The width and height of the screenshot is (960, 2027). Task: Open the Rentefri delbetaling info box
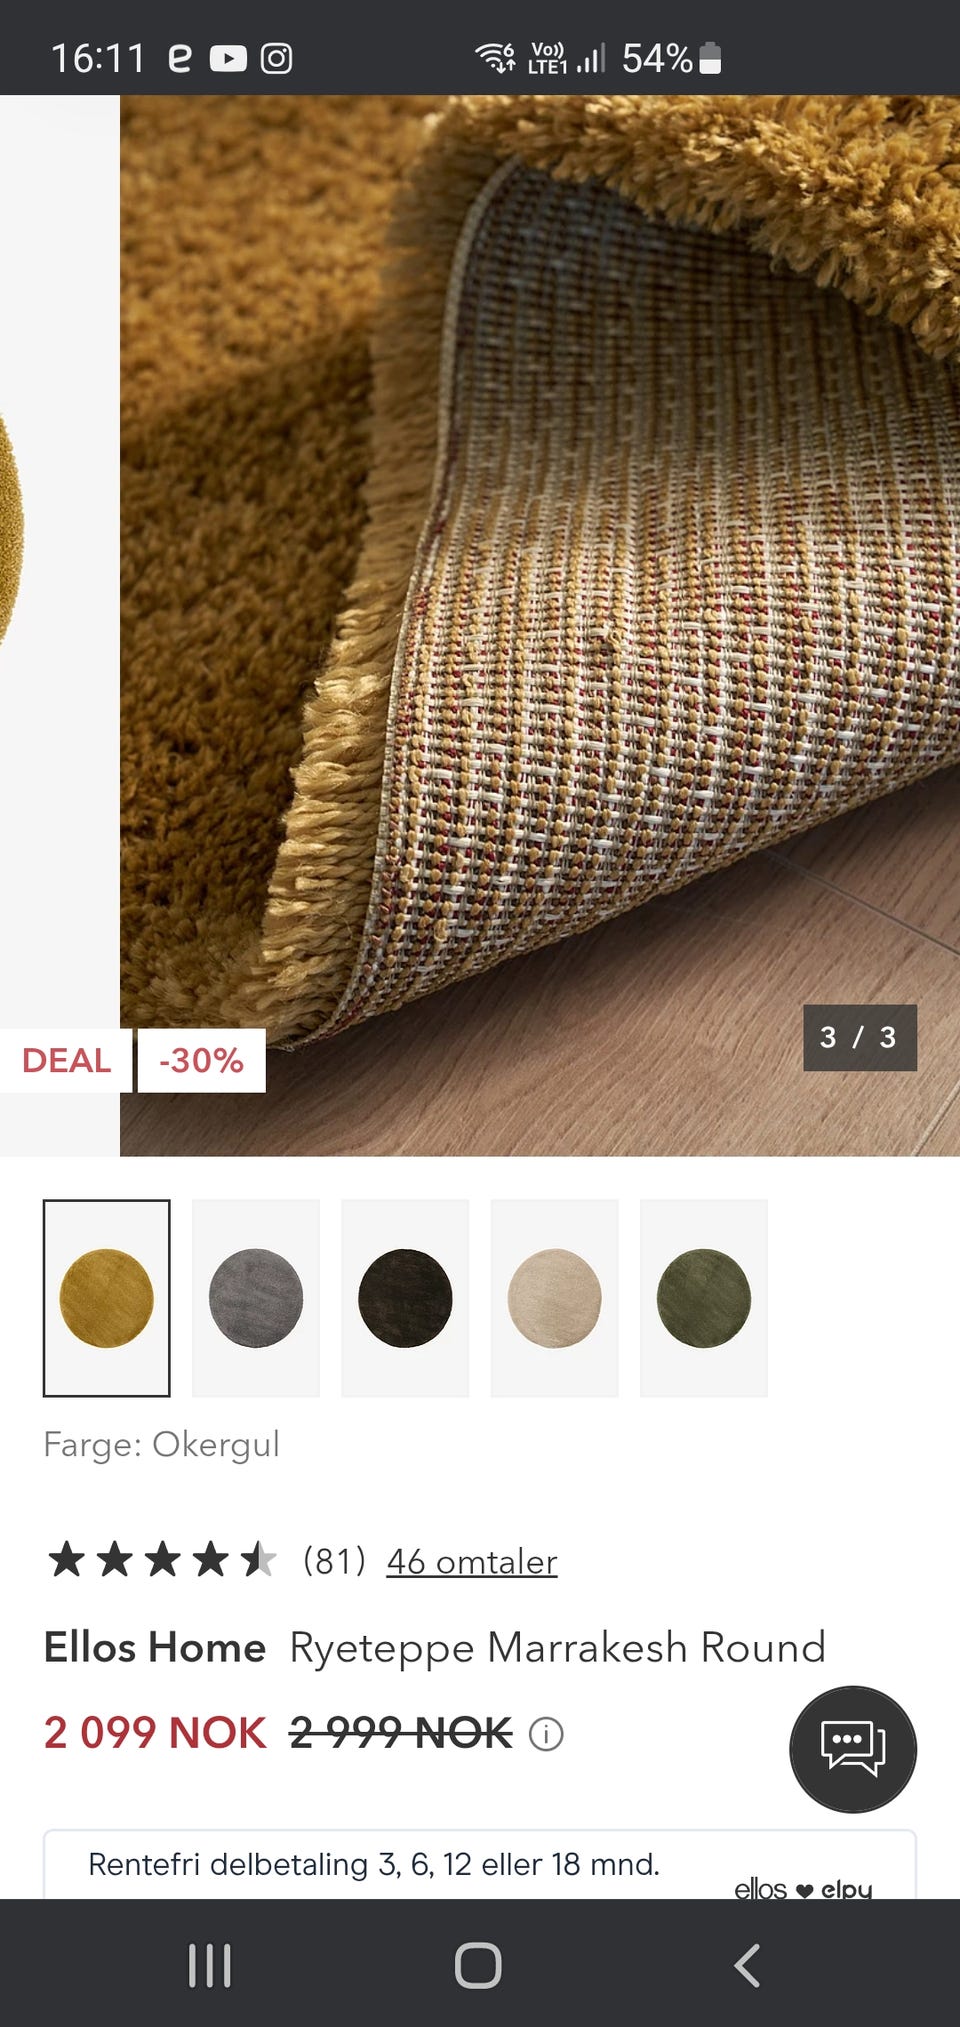tap(480, 1865)
